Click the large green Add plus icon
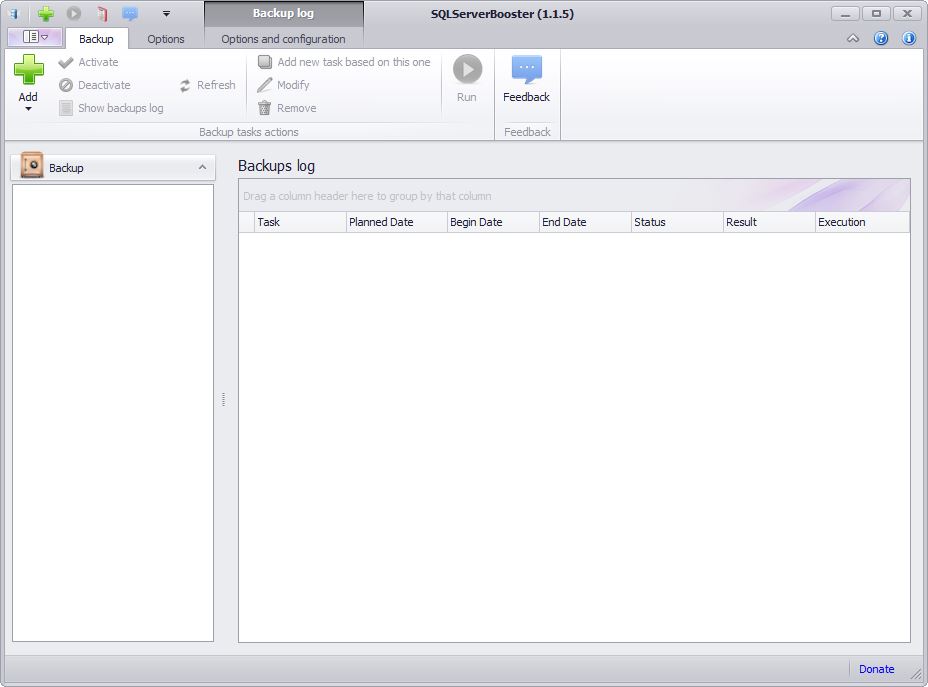The image size is (928, 687). tap(28, 69)
